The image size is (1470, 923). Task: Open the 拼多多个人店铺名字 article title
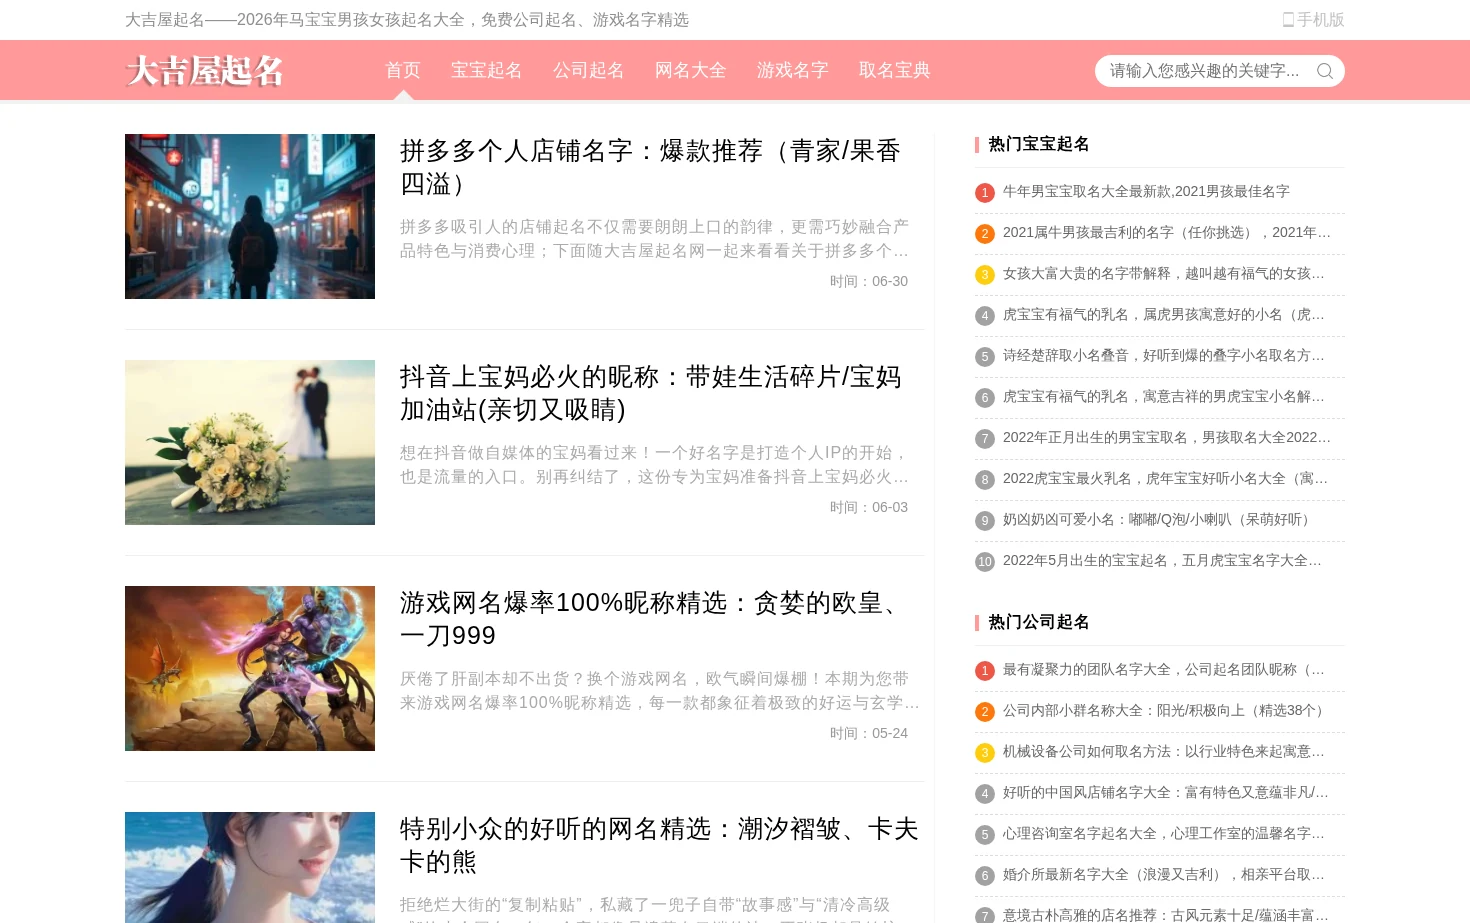(651, 167)
